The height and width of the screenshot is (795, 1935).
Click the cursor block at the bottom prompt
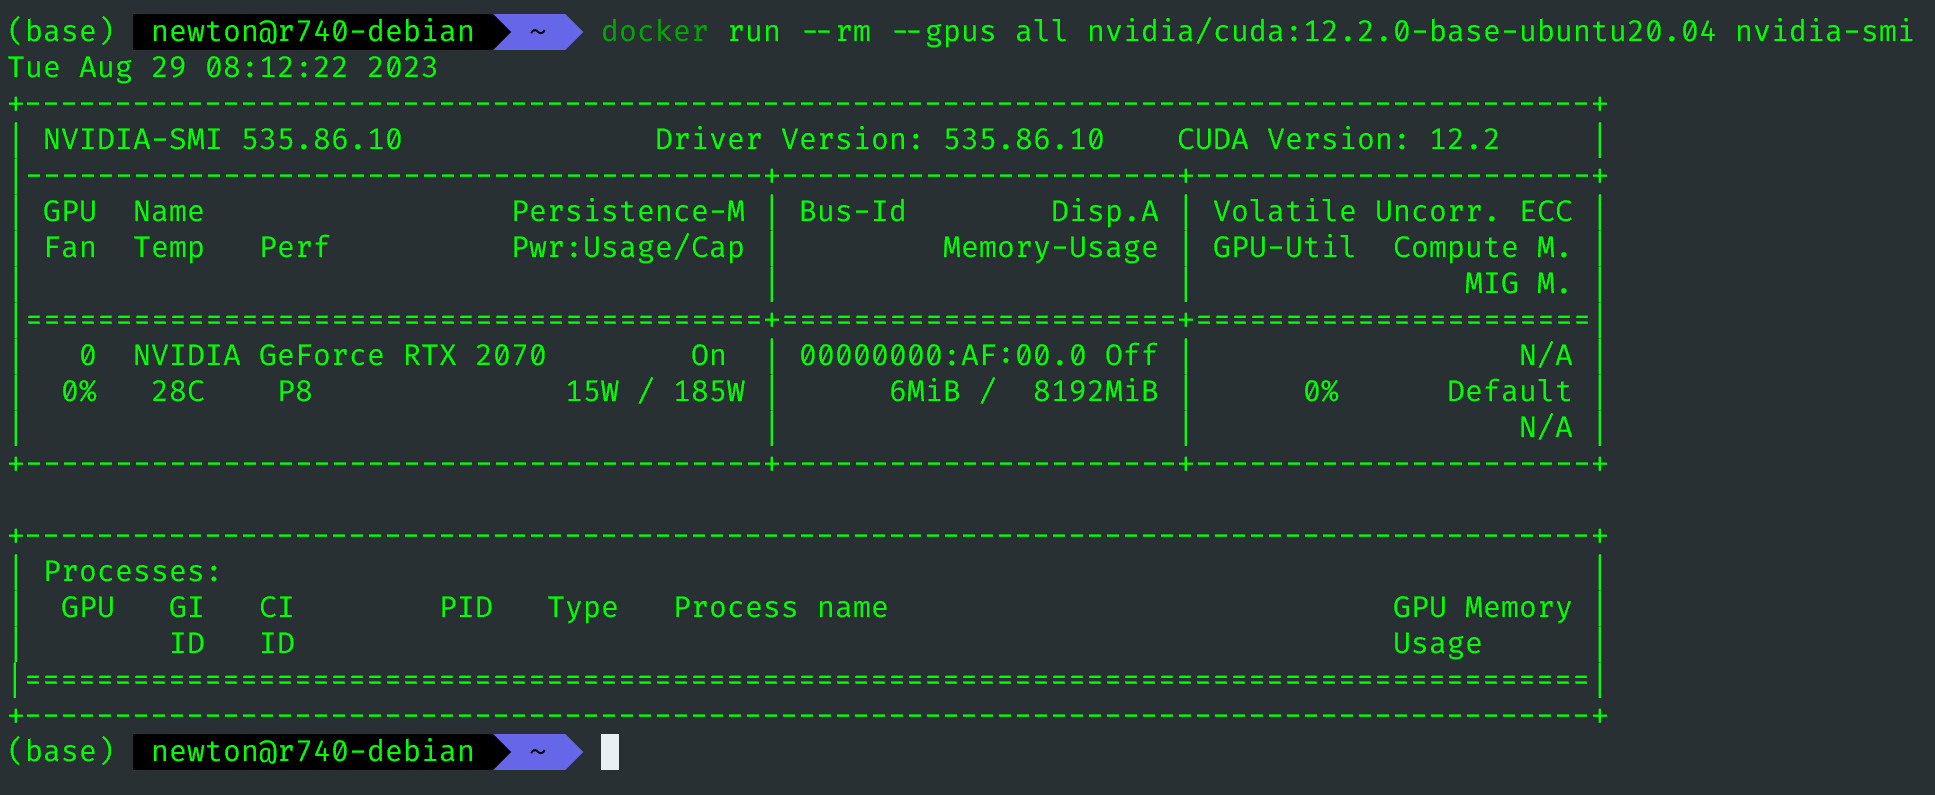point(610,752)
